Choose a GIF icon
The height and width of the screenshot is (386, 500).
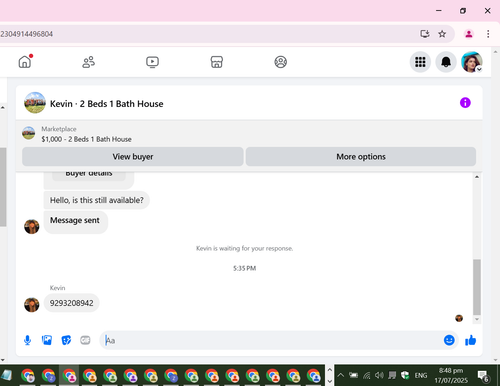[85, 340]
